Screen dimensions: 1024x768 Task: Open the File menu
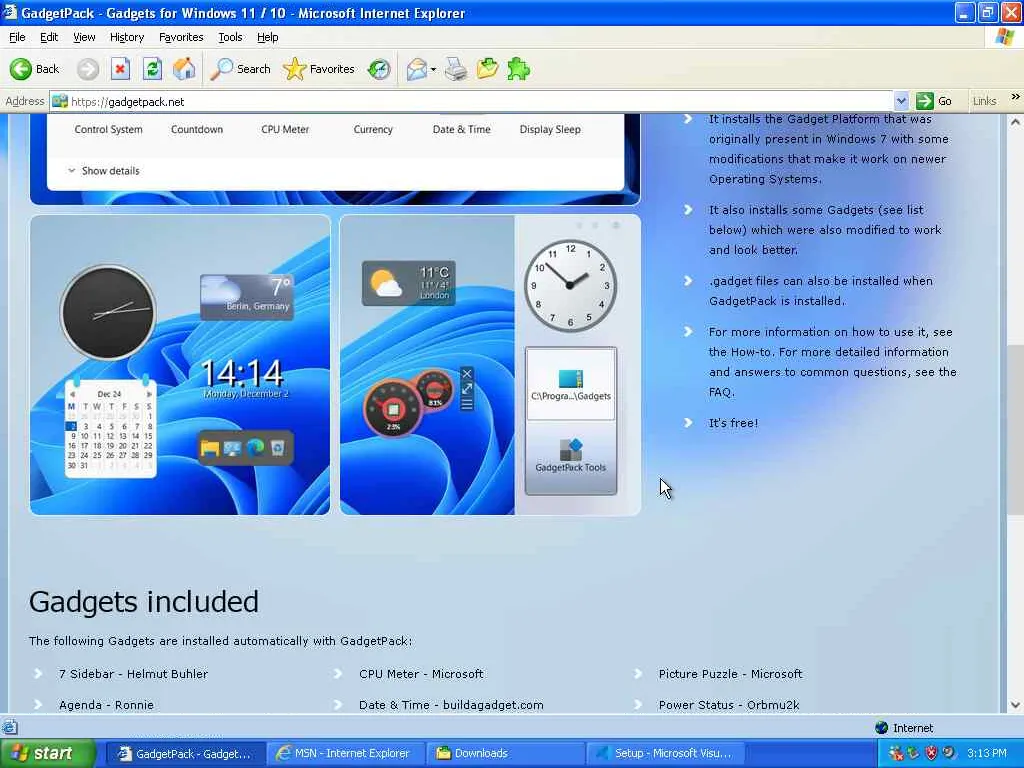(17, 37)
